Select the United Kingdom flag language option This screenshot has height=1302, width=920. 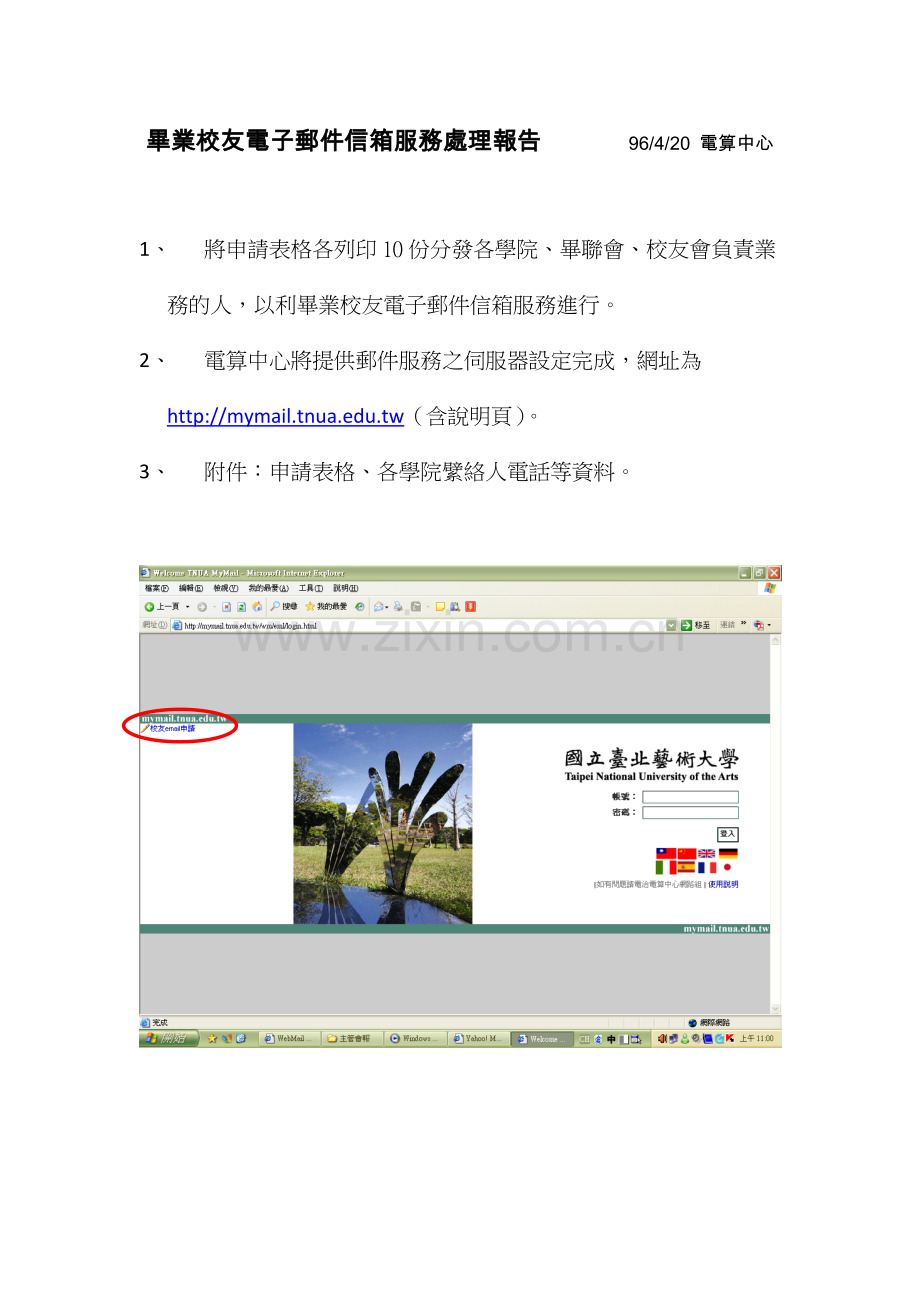[706, 853]
